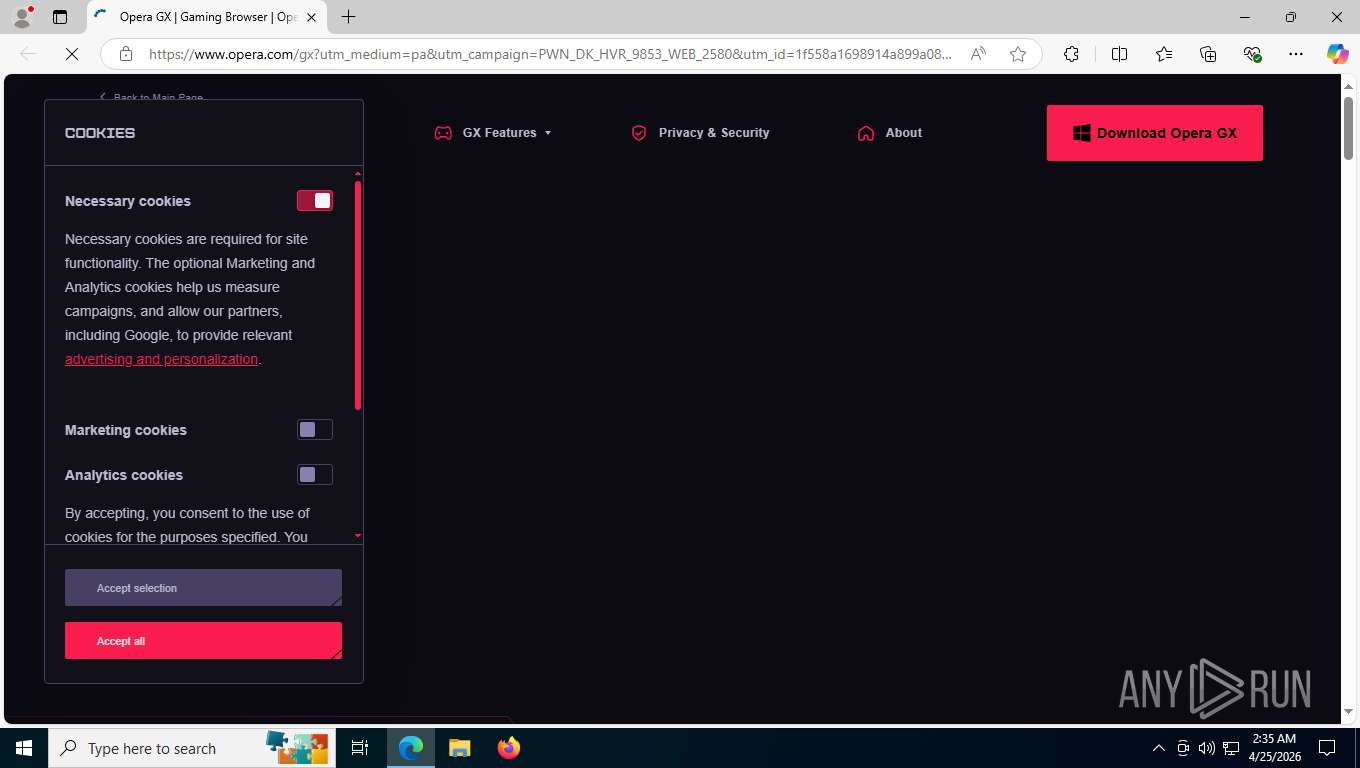
Task: Open the Edge profile icon
Action: click(x=22, y=17)
